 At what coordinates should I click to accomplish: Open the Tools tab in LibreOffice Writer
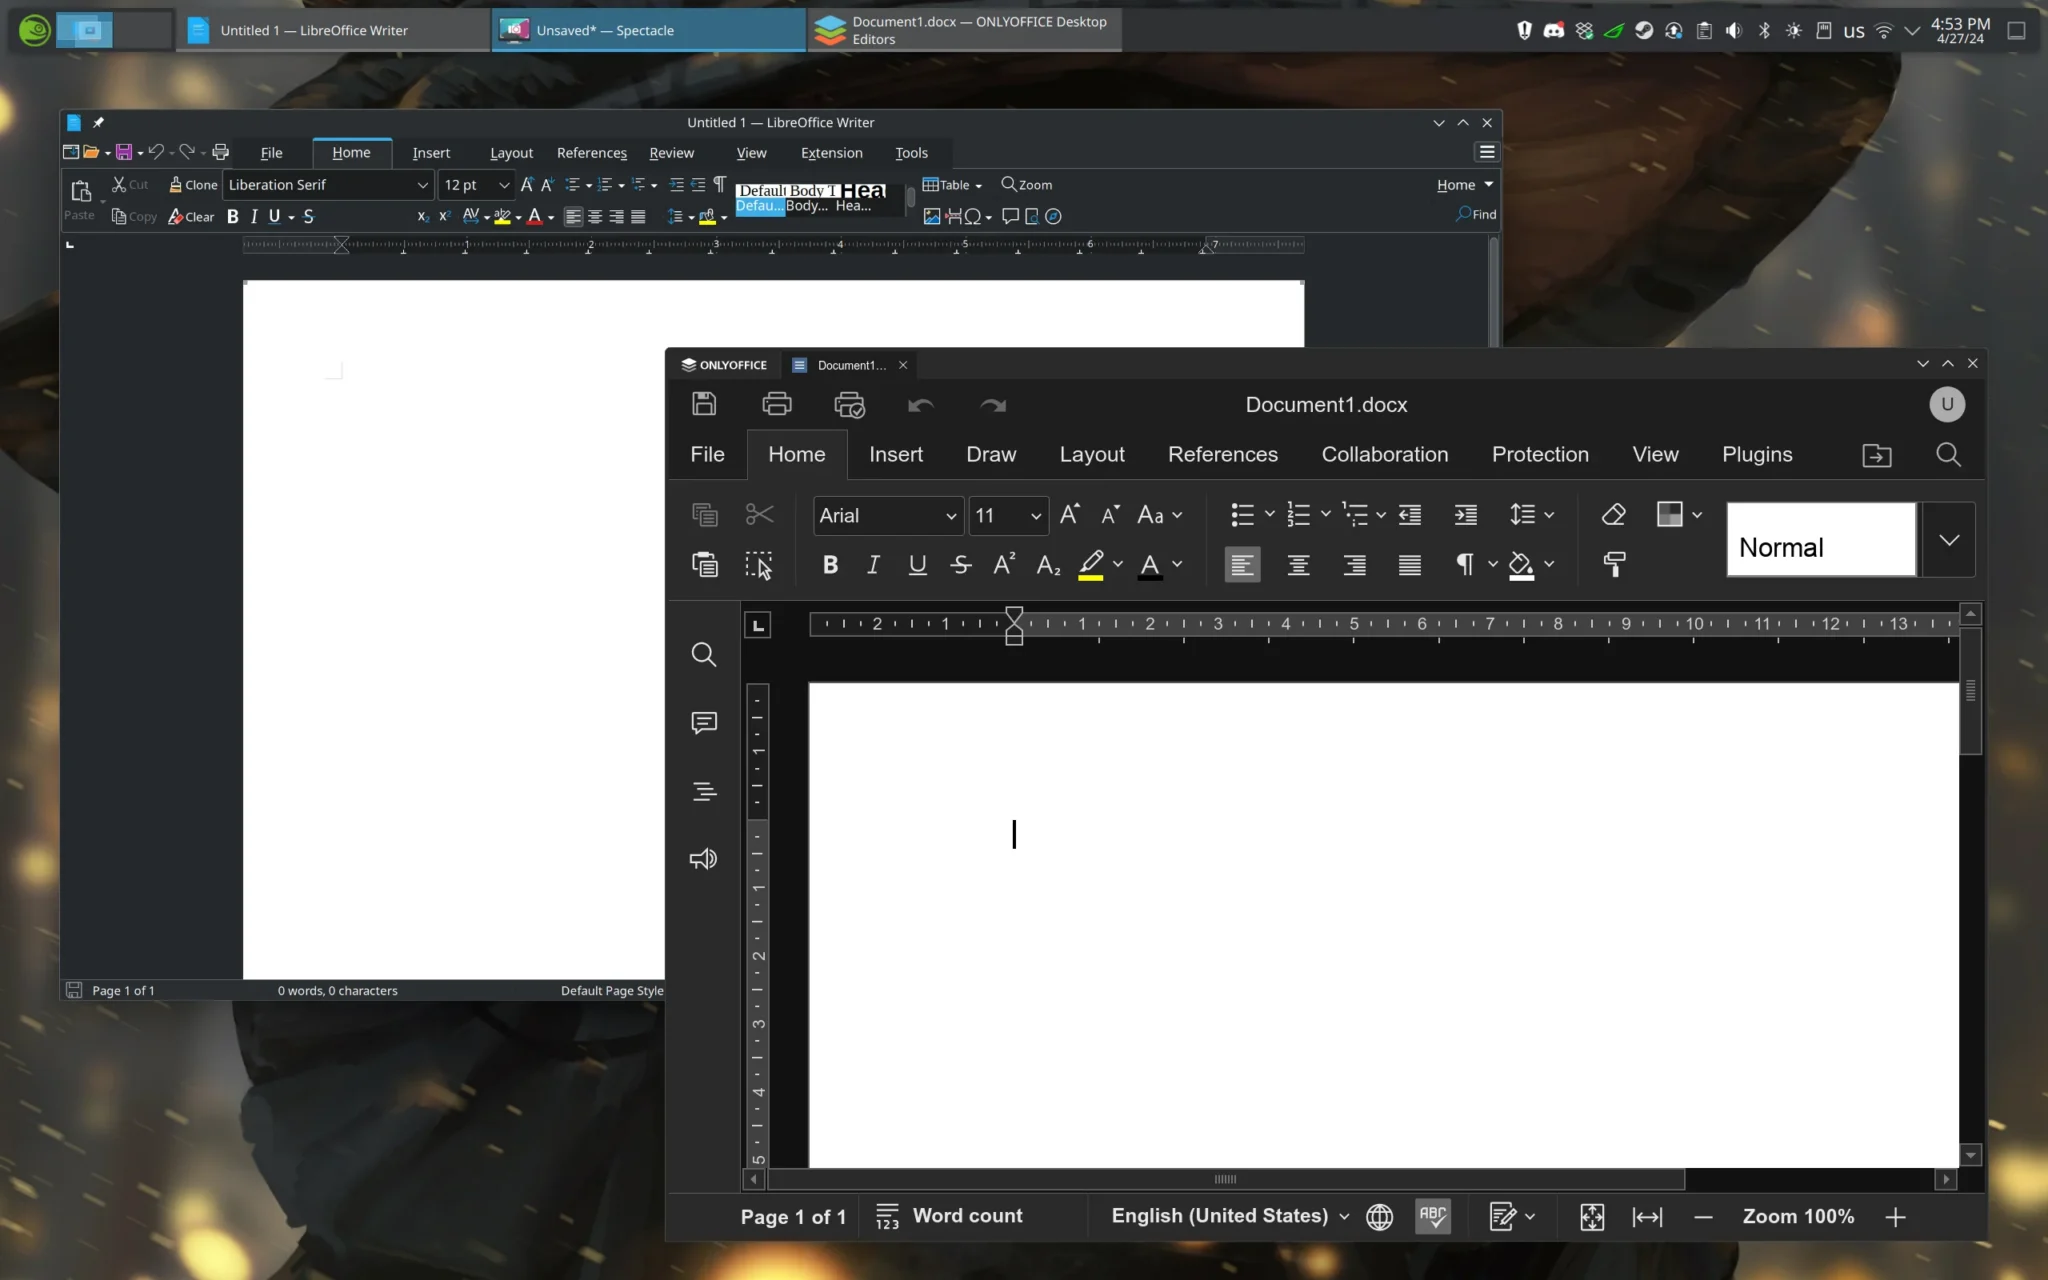[911, 153]
